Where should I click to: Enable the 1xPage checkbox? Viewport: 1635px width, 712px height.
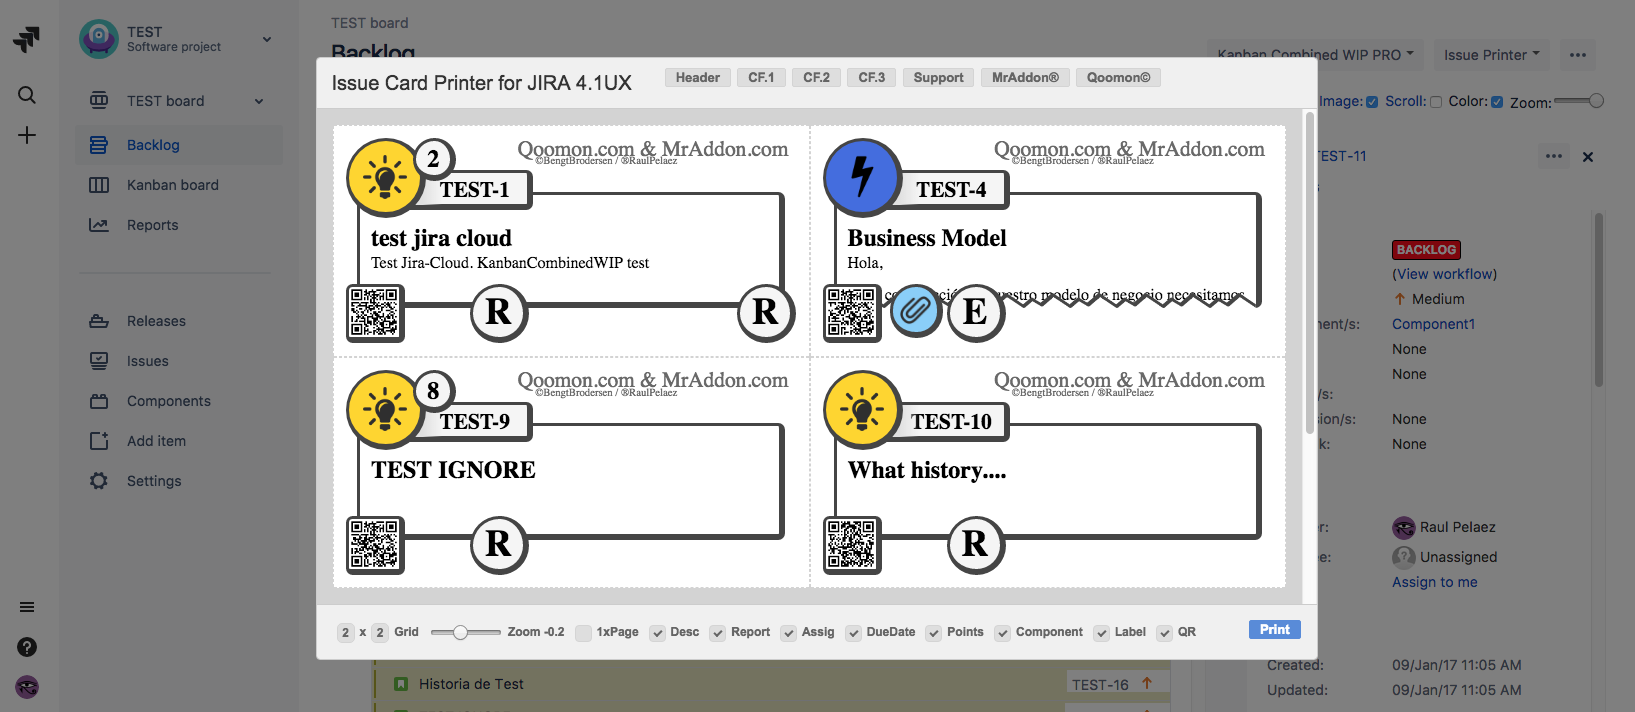[584, 633]
